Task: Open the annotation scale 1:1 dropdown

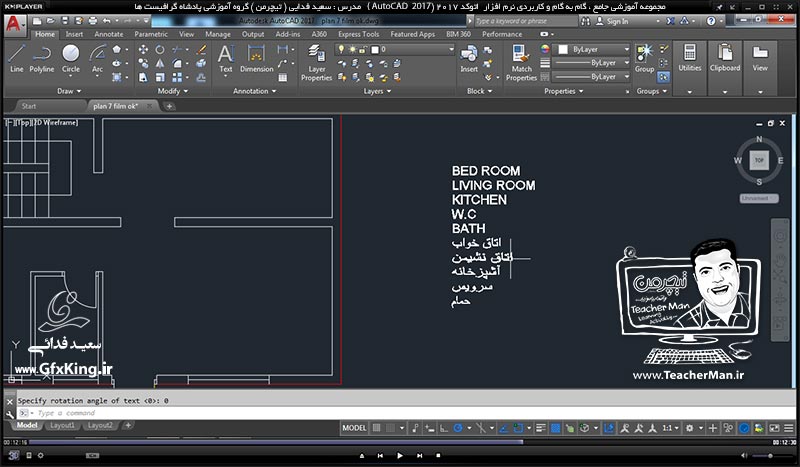Action: pos(670,428)
